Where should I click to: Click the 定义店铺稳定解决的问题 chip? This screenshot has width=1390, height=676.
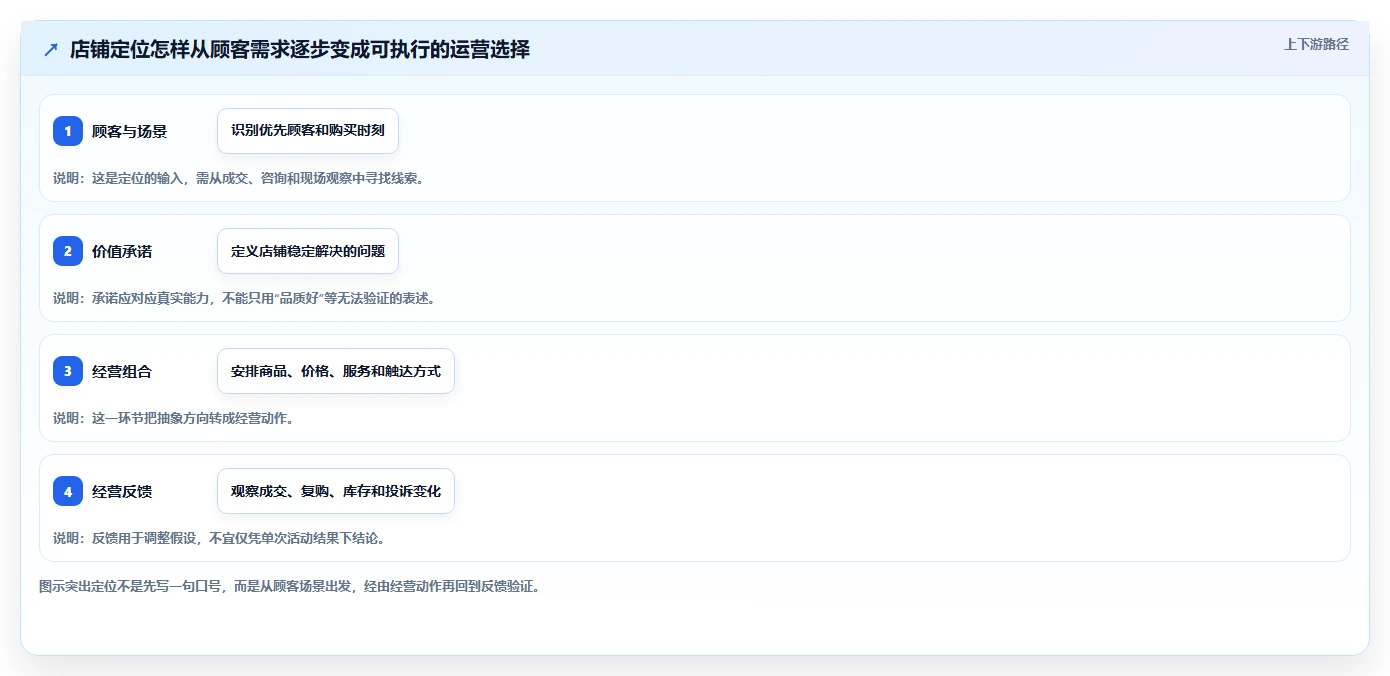click(x=308, y=251)
